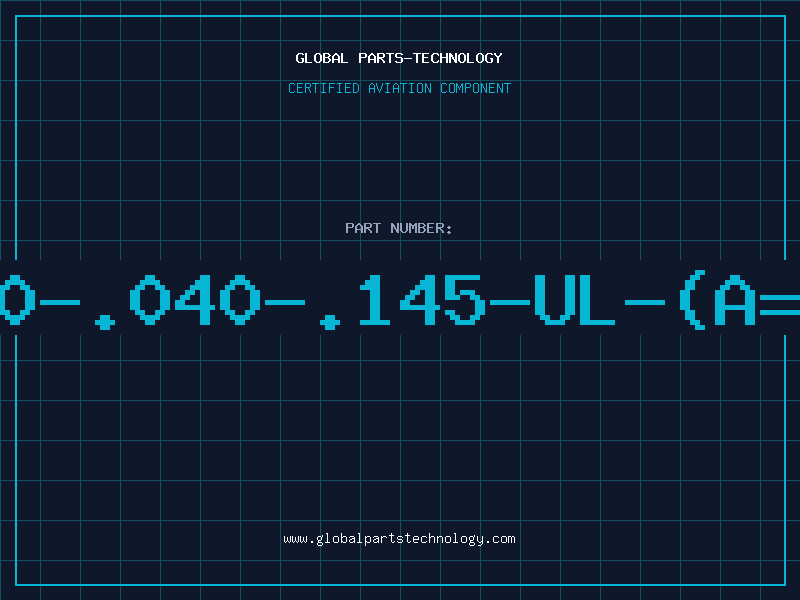Select the .040 segment of the part number
The width and height of the screenshot is (800, 600).
(178, 301)
